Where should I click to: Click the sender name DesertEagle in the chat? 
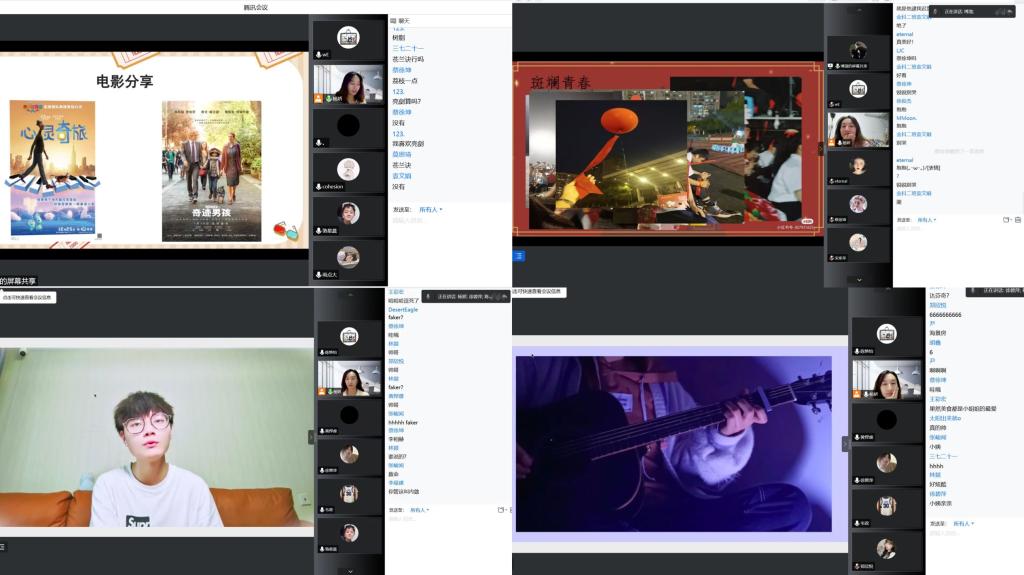point(403,310)
